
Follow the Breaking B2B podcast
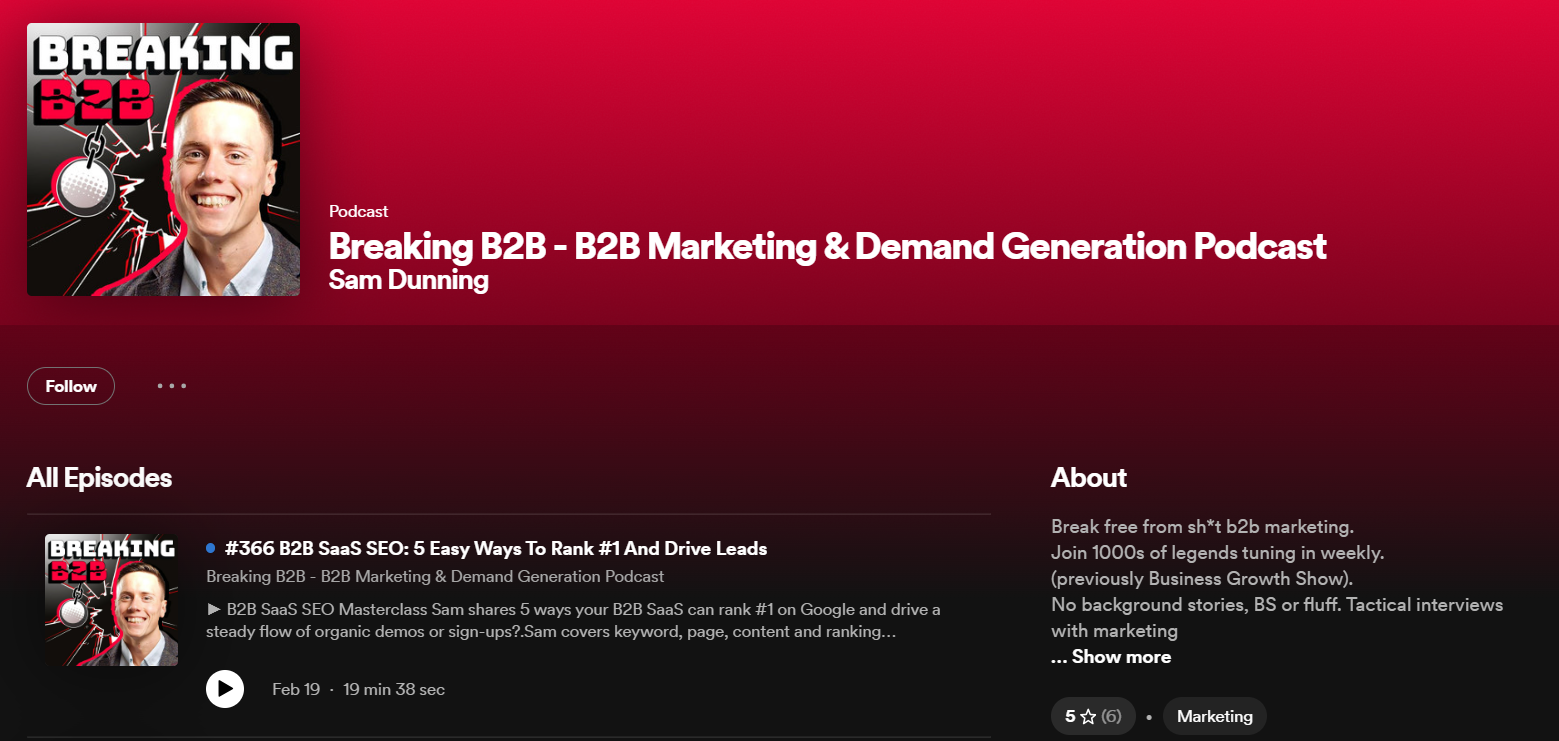point(71,386)
